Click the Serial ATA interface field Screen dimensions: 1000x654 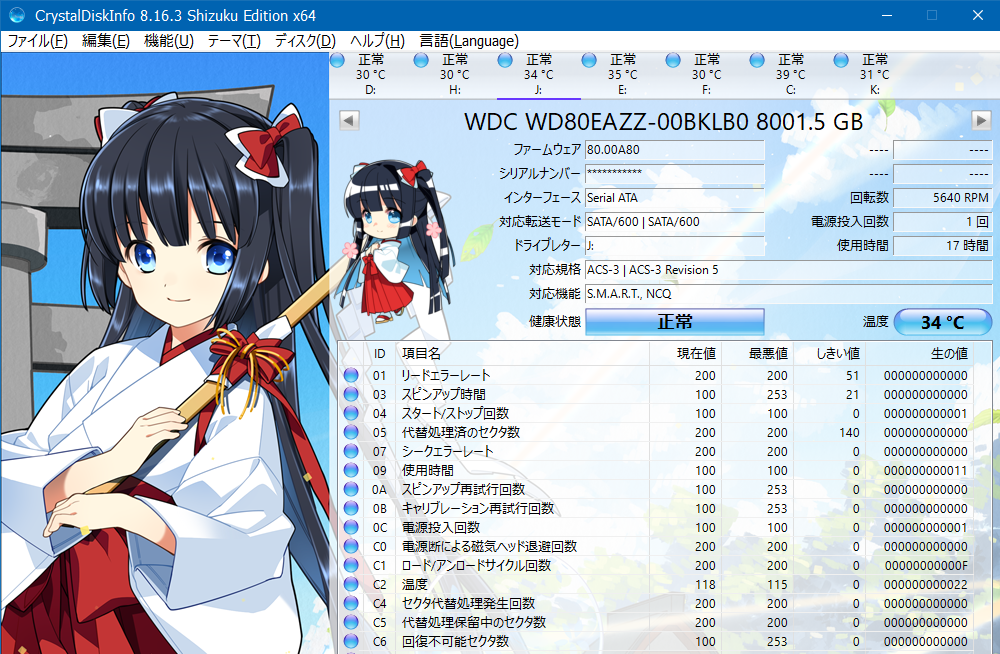pos(675,198)
